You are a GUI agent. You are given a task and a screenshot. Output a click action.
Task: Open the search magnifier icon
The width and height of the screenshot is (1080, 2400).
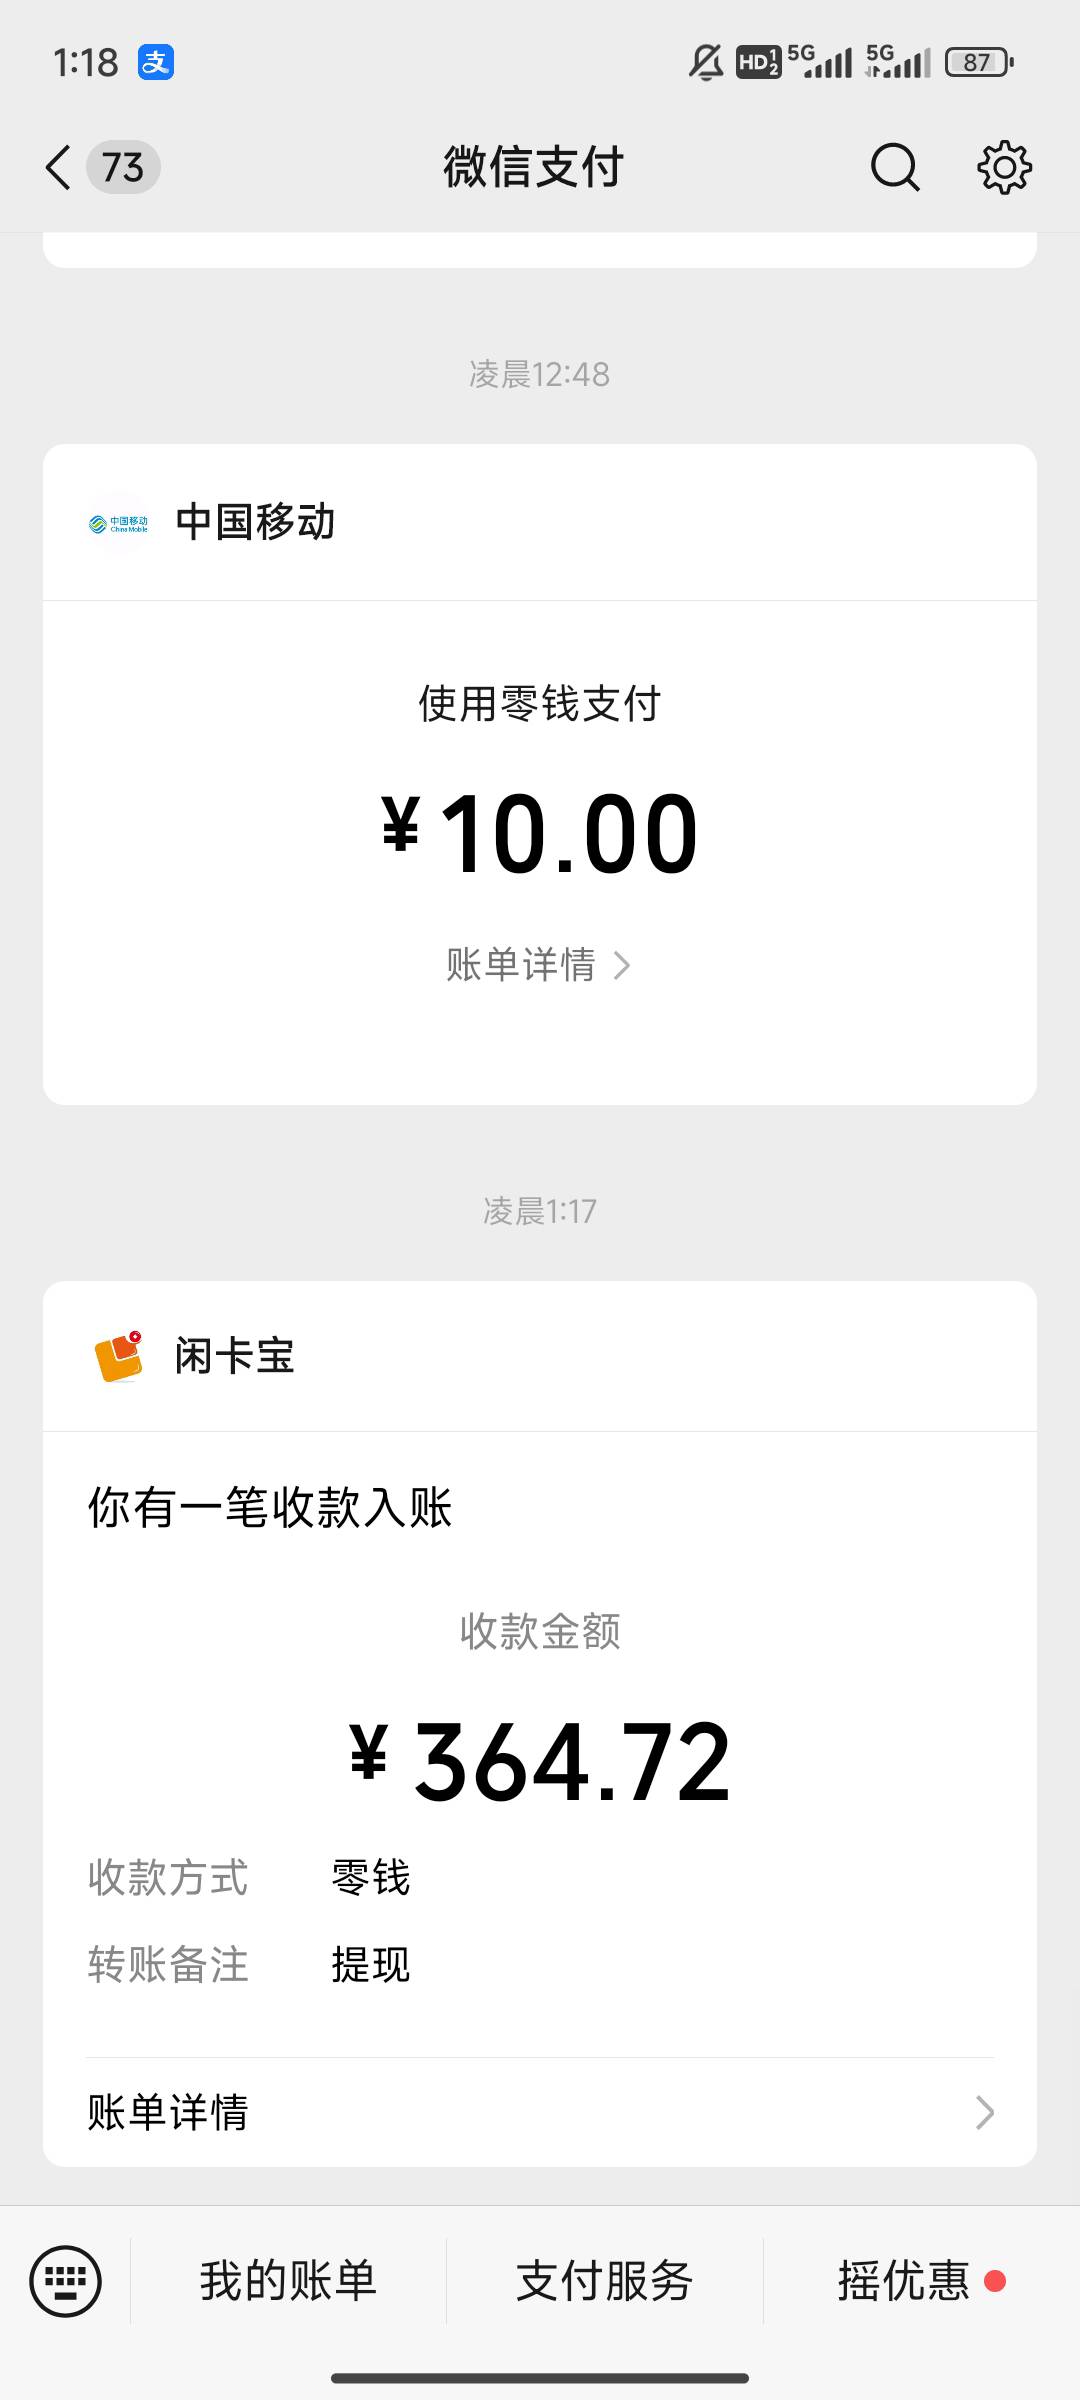point(894,167)
